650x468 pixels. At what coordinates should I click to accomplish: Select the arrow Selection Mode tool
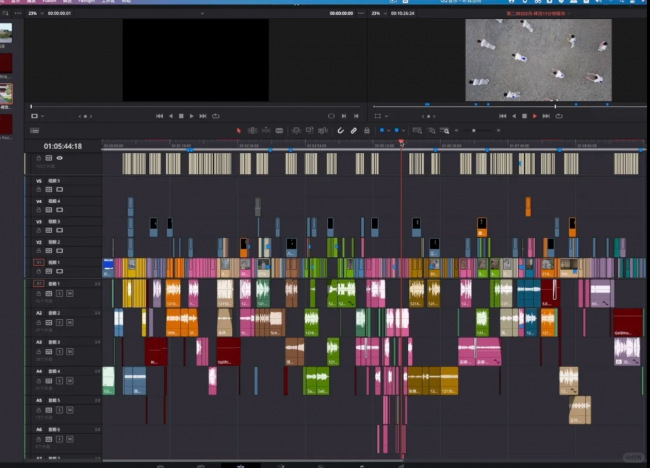(x=238, y=130)
